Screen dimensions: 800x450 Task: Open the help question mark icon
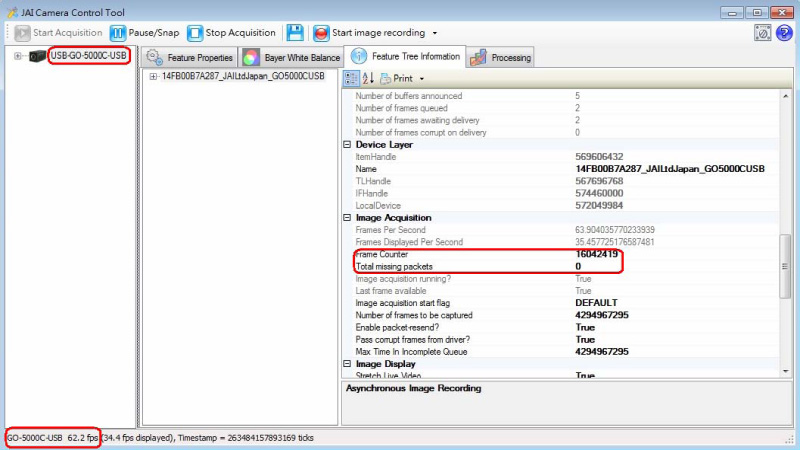(783, 33)
